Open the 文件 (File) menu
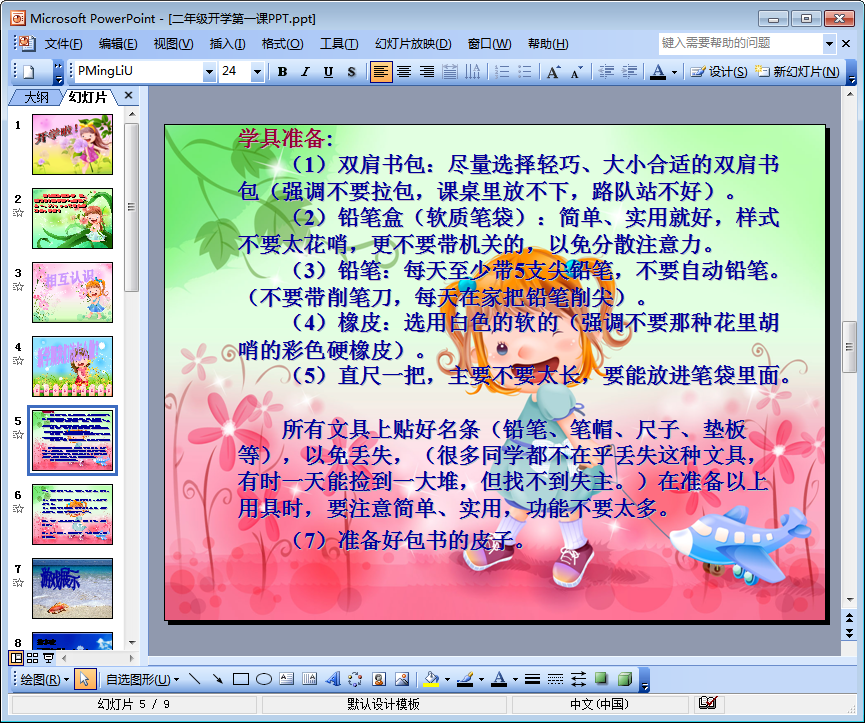Viewport: 865px width, 723px height. 63,44
